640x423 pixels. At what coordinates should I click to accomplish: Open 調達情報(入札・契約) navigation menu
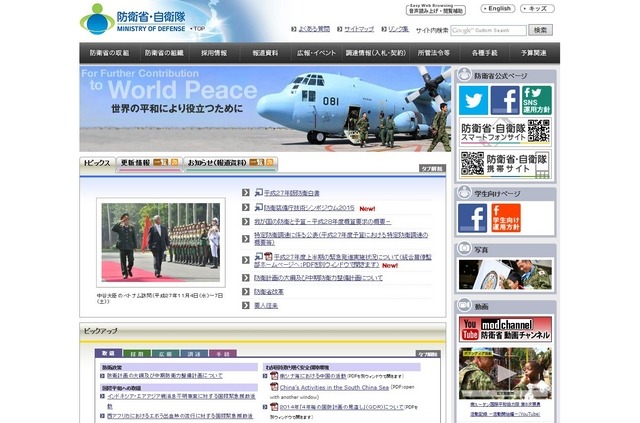[376, 53]
